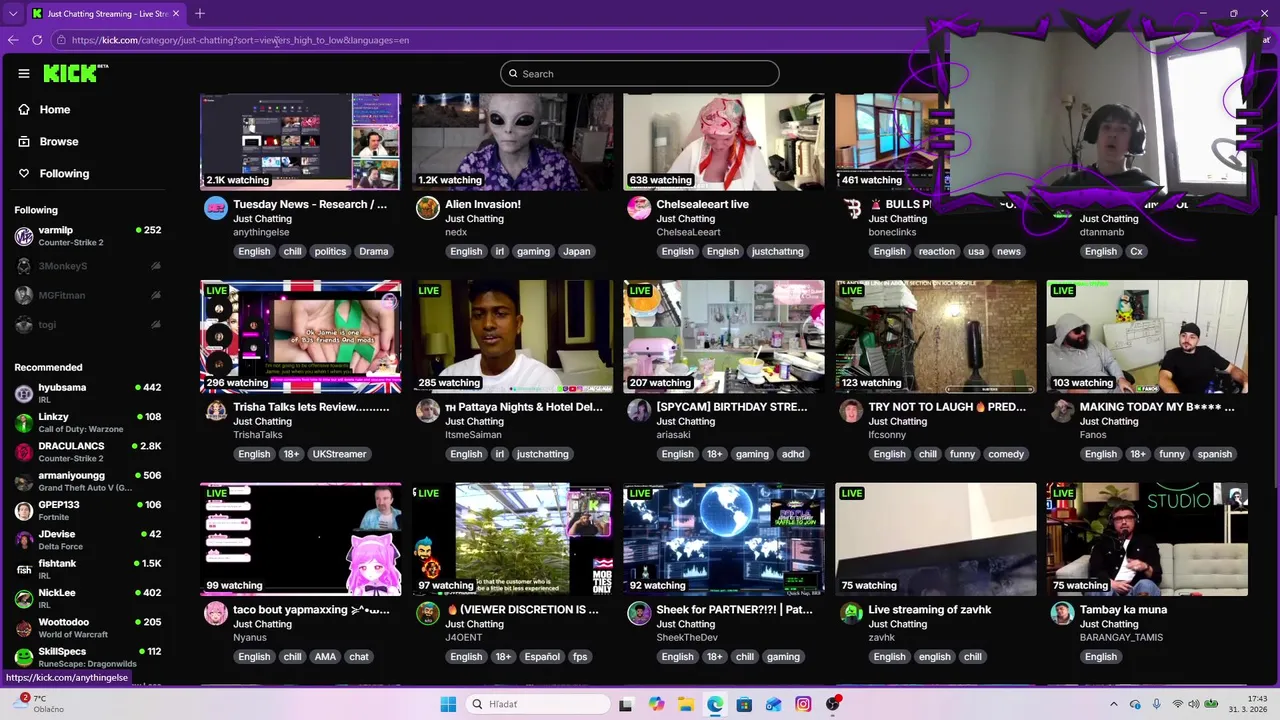Viewport: 1280px width, 720px height.
Task: Select the UKStreamer tag
Action: (x=339, y=454)
